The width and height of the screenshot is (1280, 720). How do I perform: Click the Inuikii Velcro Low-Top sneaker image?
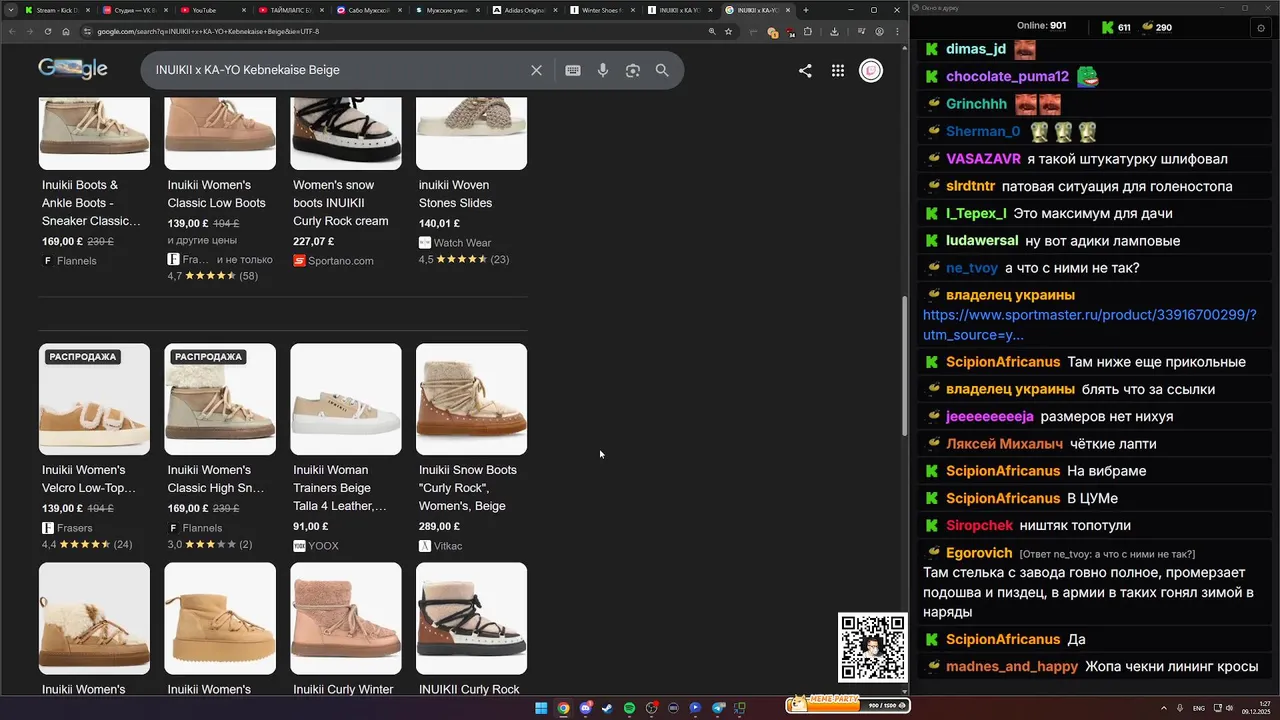[94, 399]
